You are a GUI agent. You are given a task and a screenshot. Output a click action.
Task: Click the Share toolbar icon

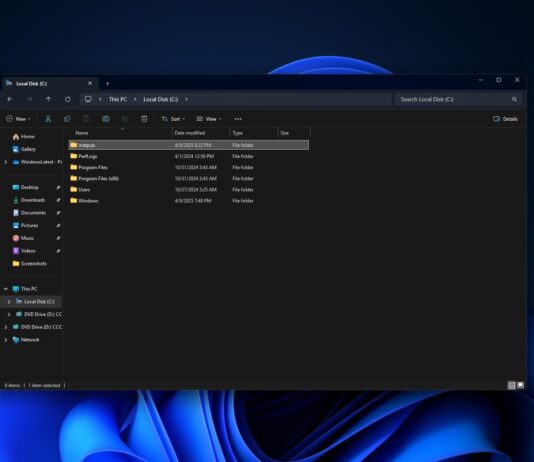125,119
